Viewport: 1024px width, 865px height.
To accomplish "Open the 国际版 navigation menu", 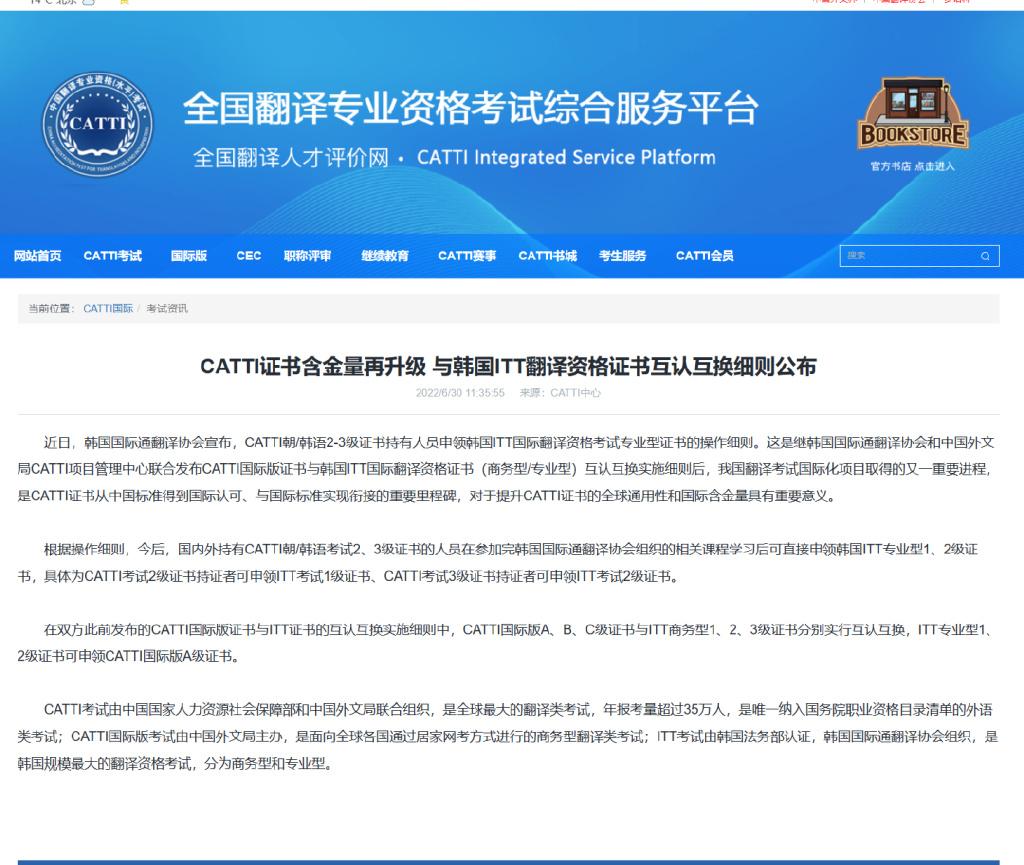I will point(190,256).
